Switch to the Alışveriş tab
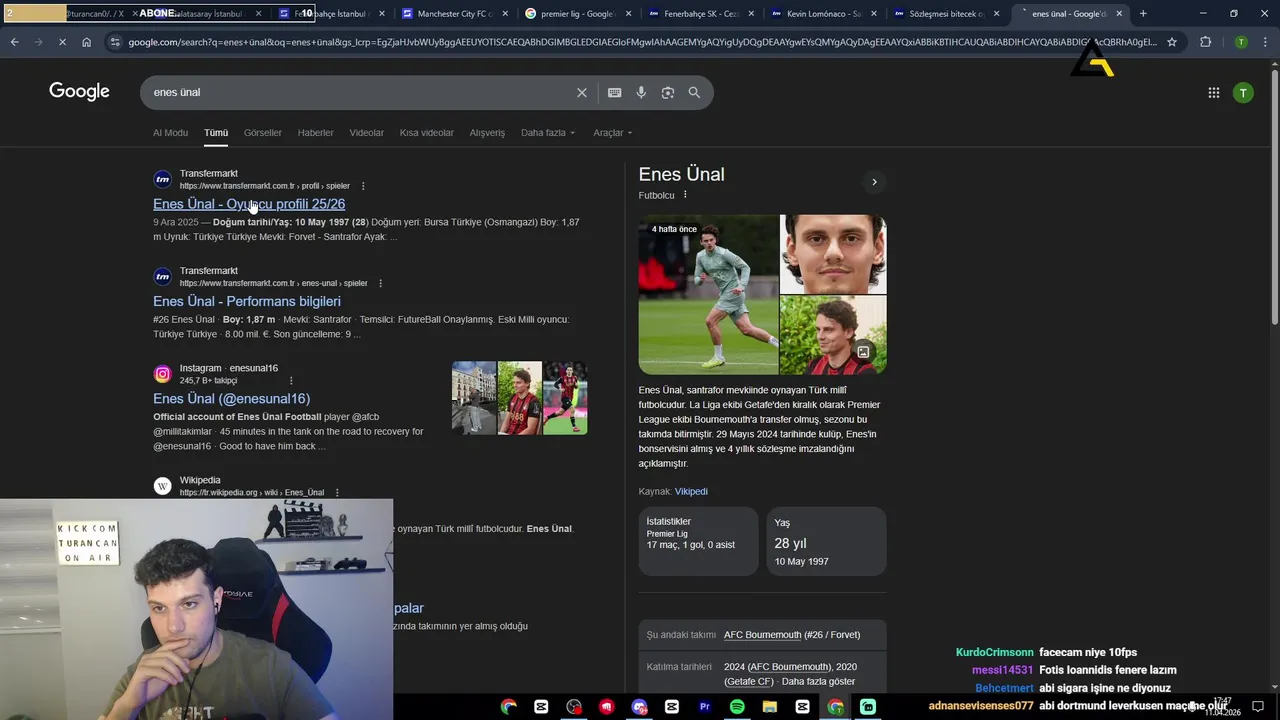Screen dimensions: 1280x720 point(488,133)
